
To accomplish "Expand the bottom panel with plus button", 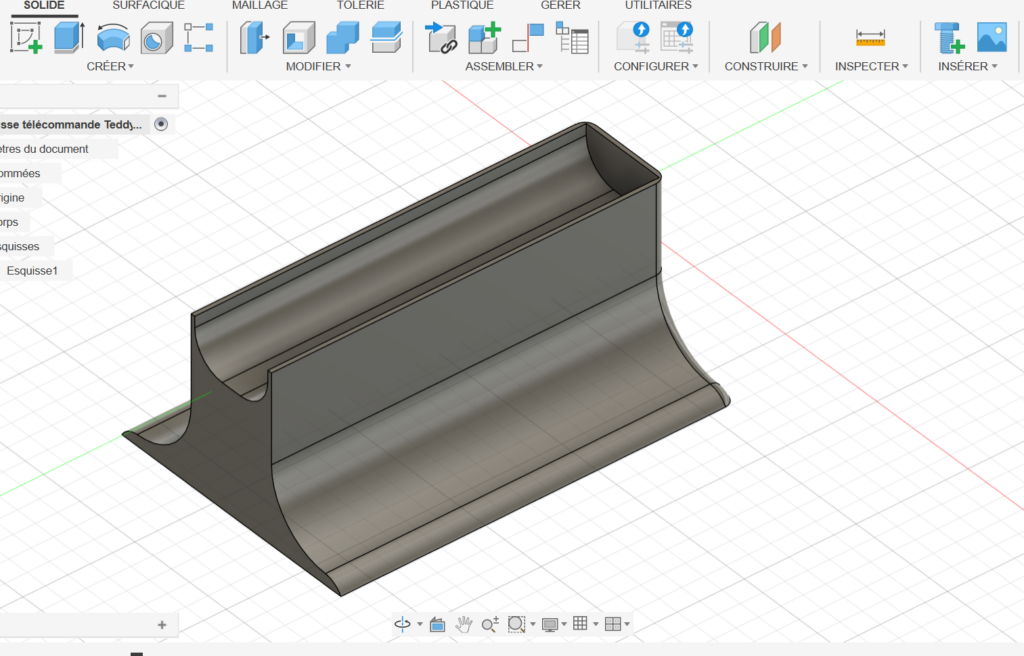I will click(162, 624).
